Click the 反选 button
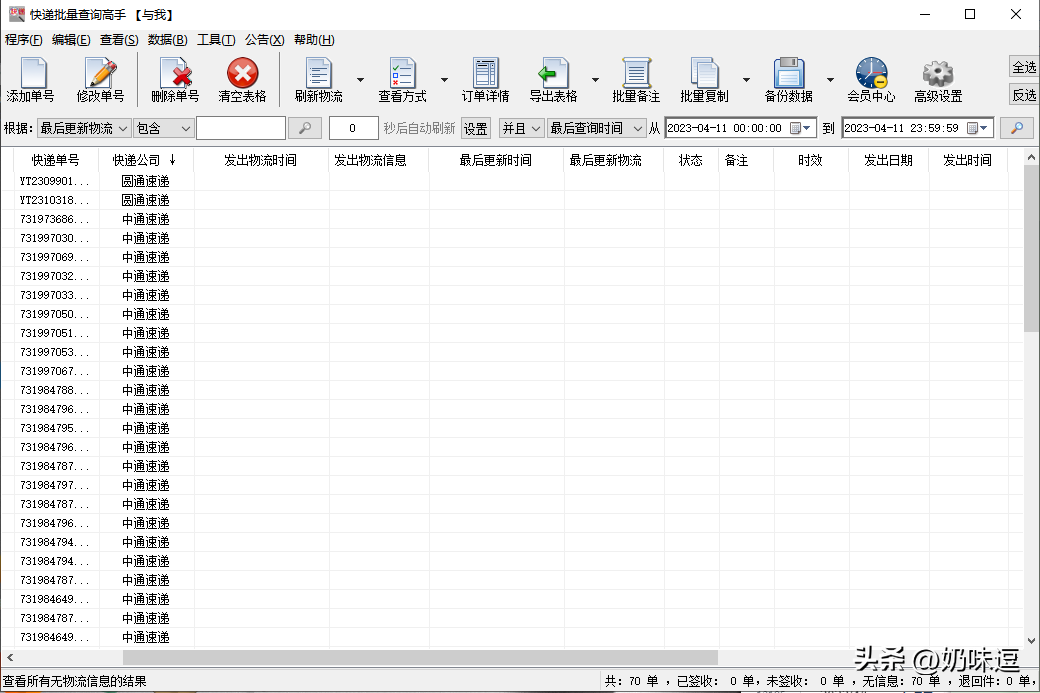 tap(1024, 95)
